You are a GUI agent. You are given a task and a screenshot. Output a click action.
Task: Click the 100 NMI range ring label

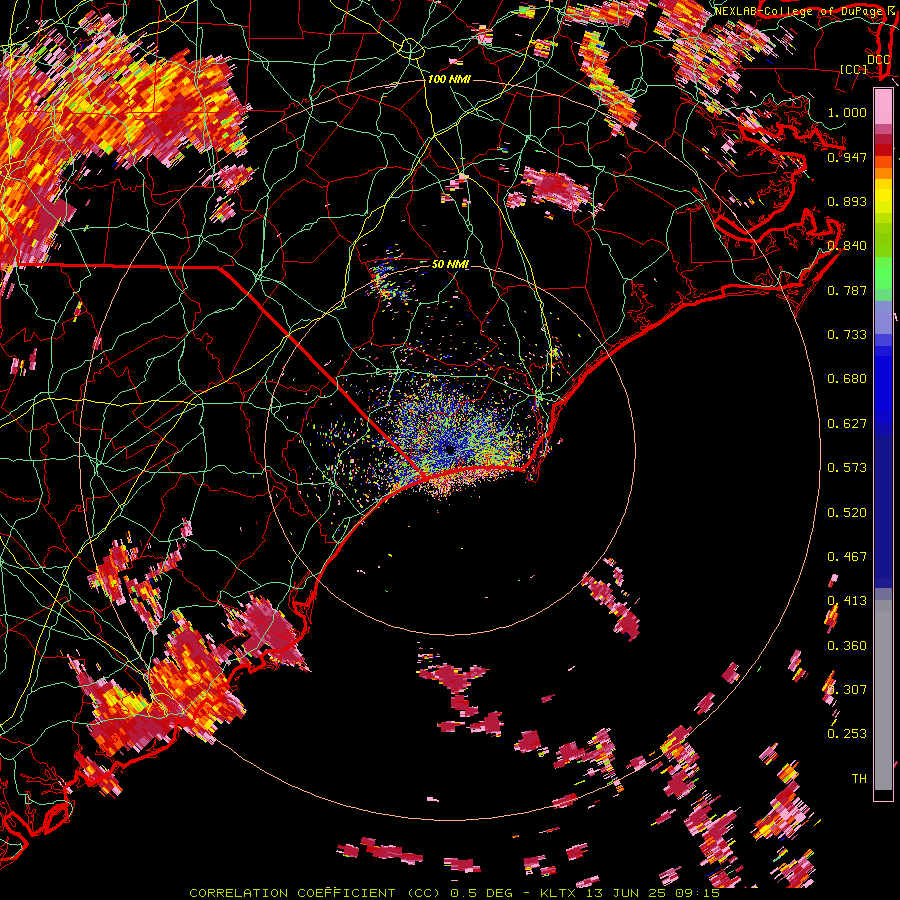click(449, 79)
